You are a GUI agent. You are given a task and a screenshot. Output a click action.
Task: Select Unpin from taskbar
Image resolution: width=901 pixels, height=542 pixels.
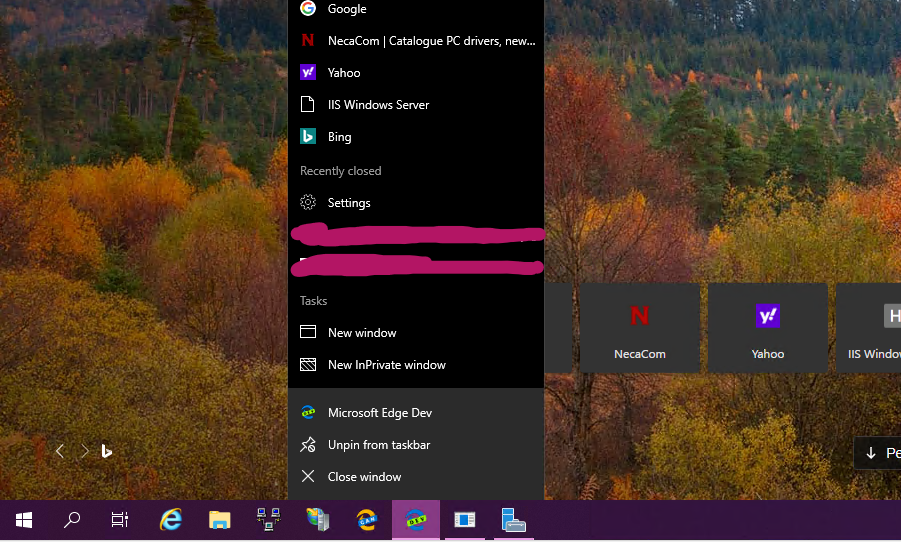pos(416,445)
